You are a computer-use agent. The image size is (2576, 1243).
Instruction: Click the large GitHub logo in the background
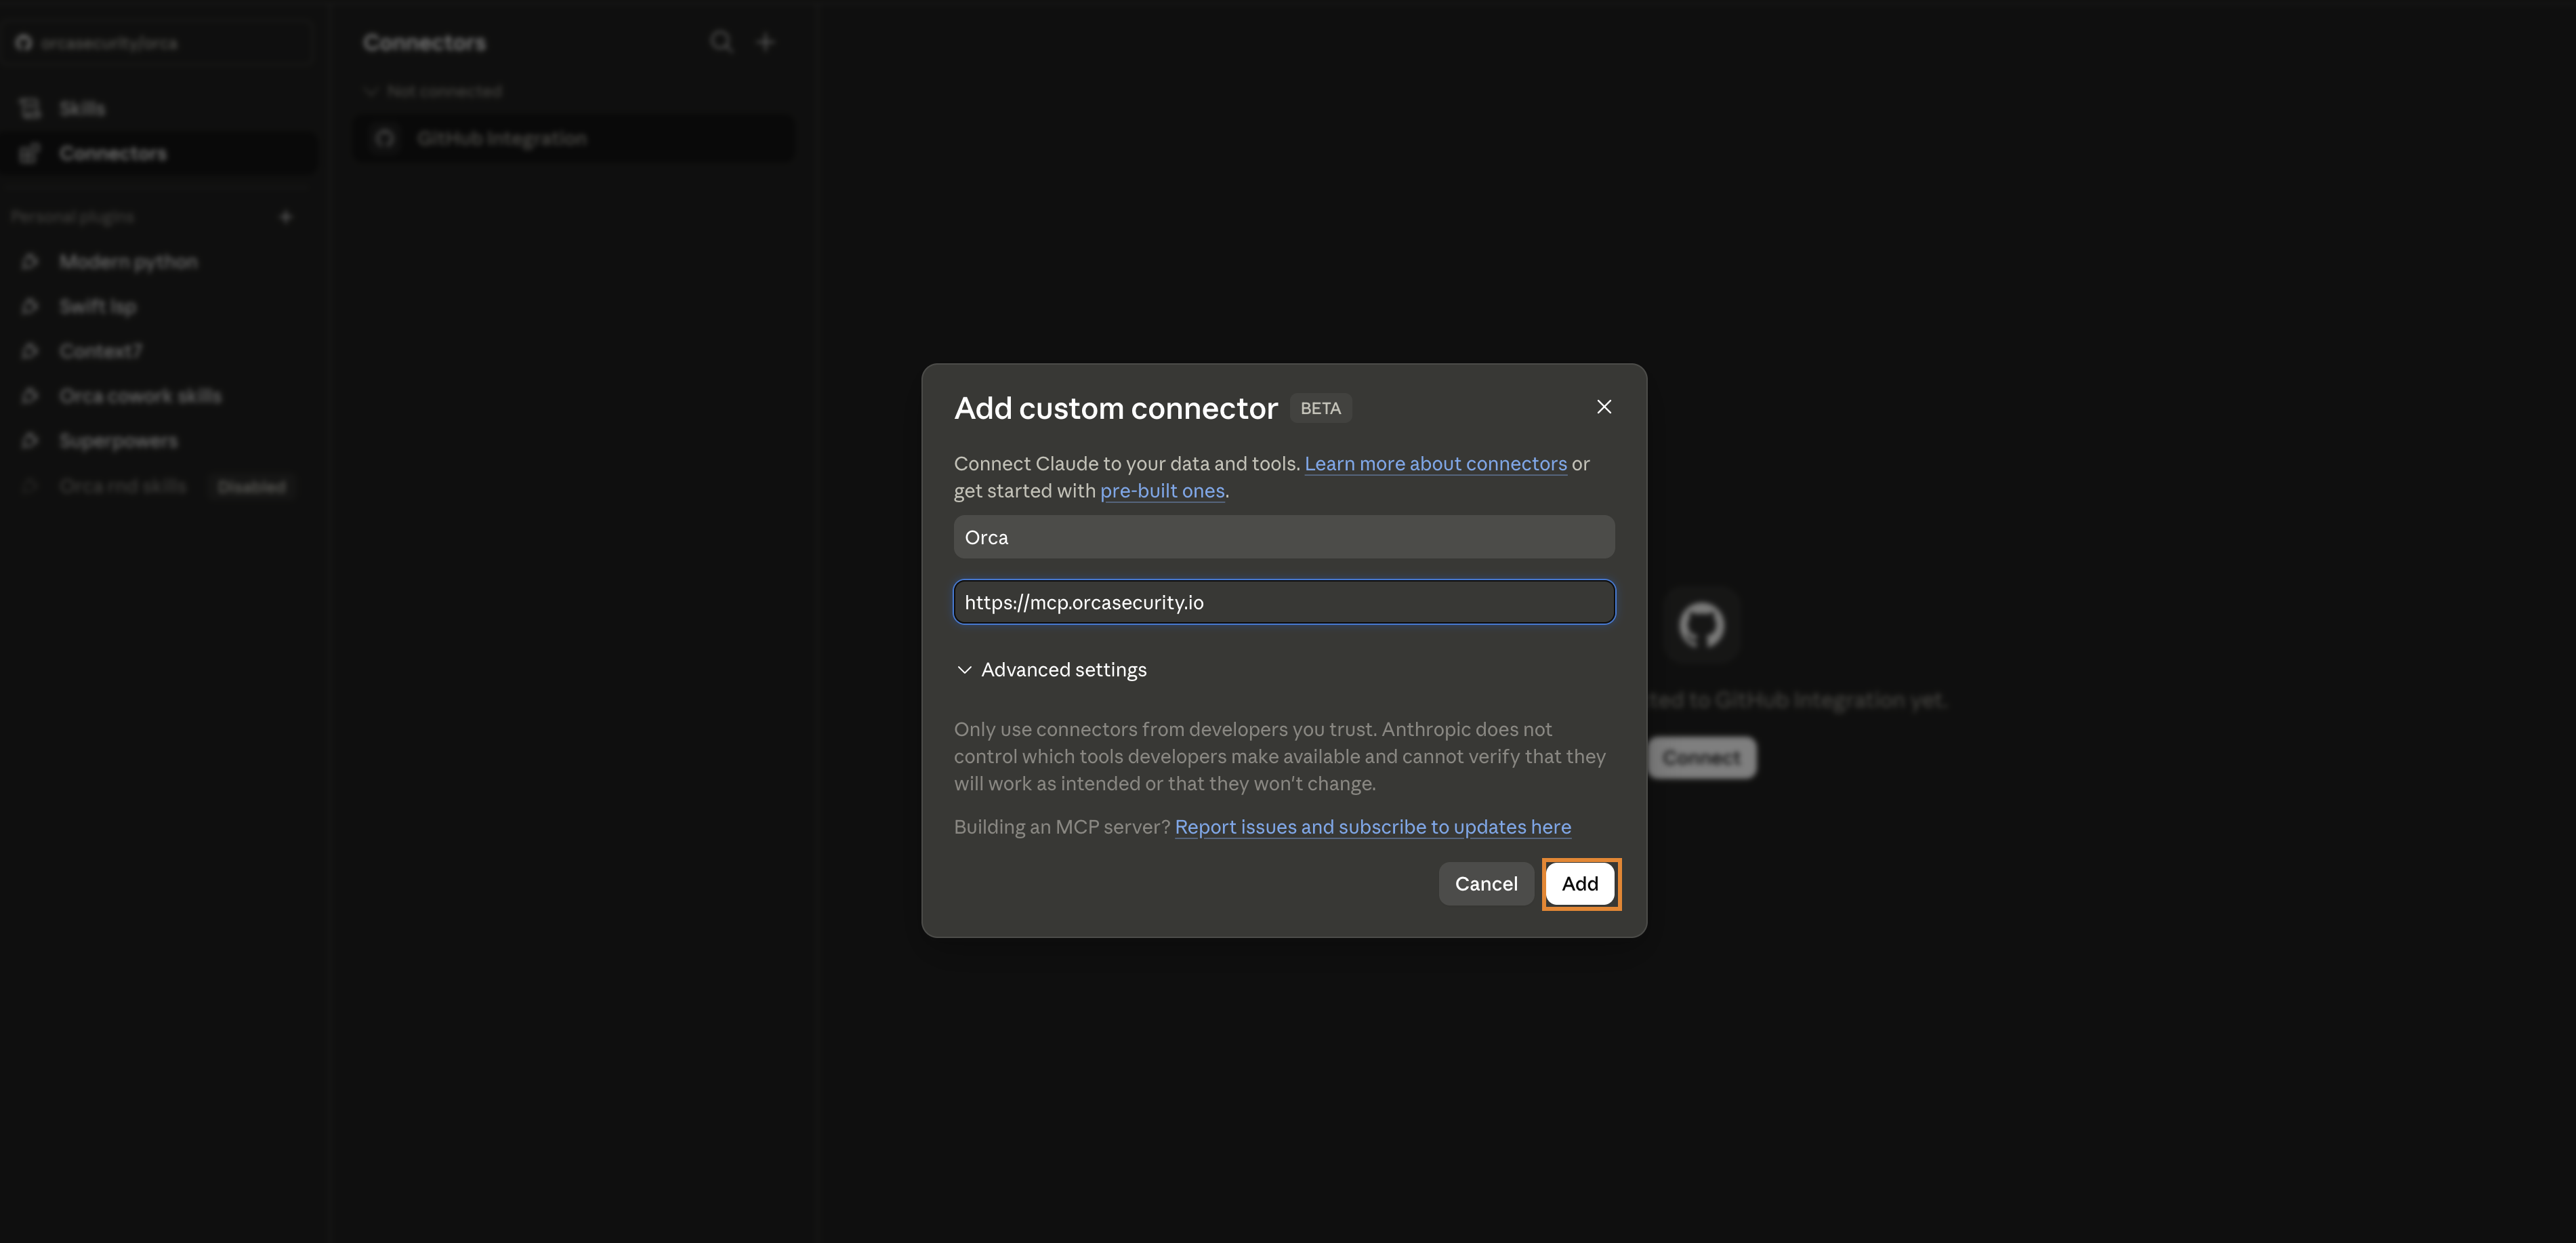pyautogui.click(x=1701, y=625)
